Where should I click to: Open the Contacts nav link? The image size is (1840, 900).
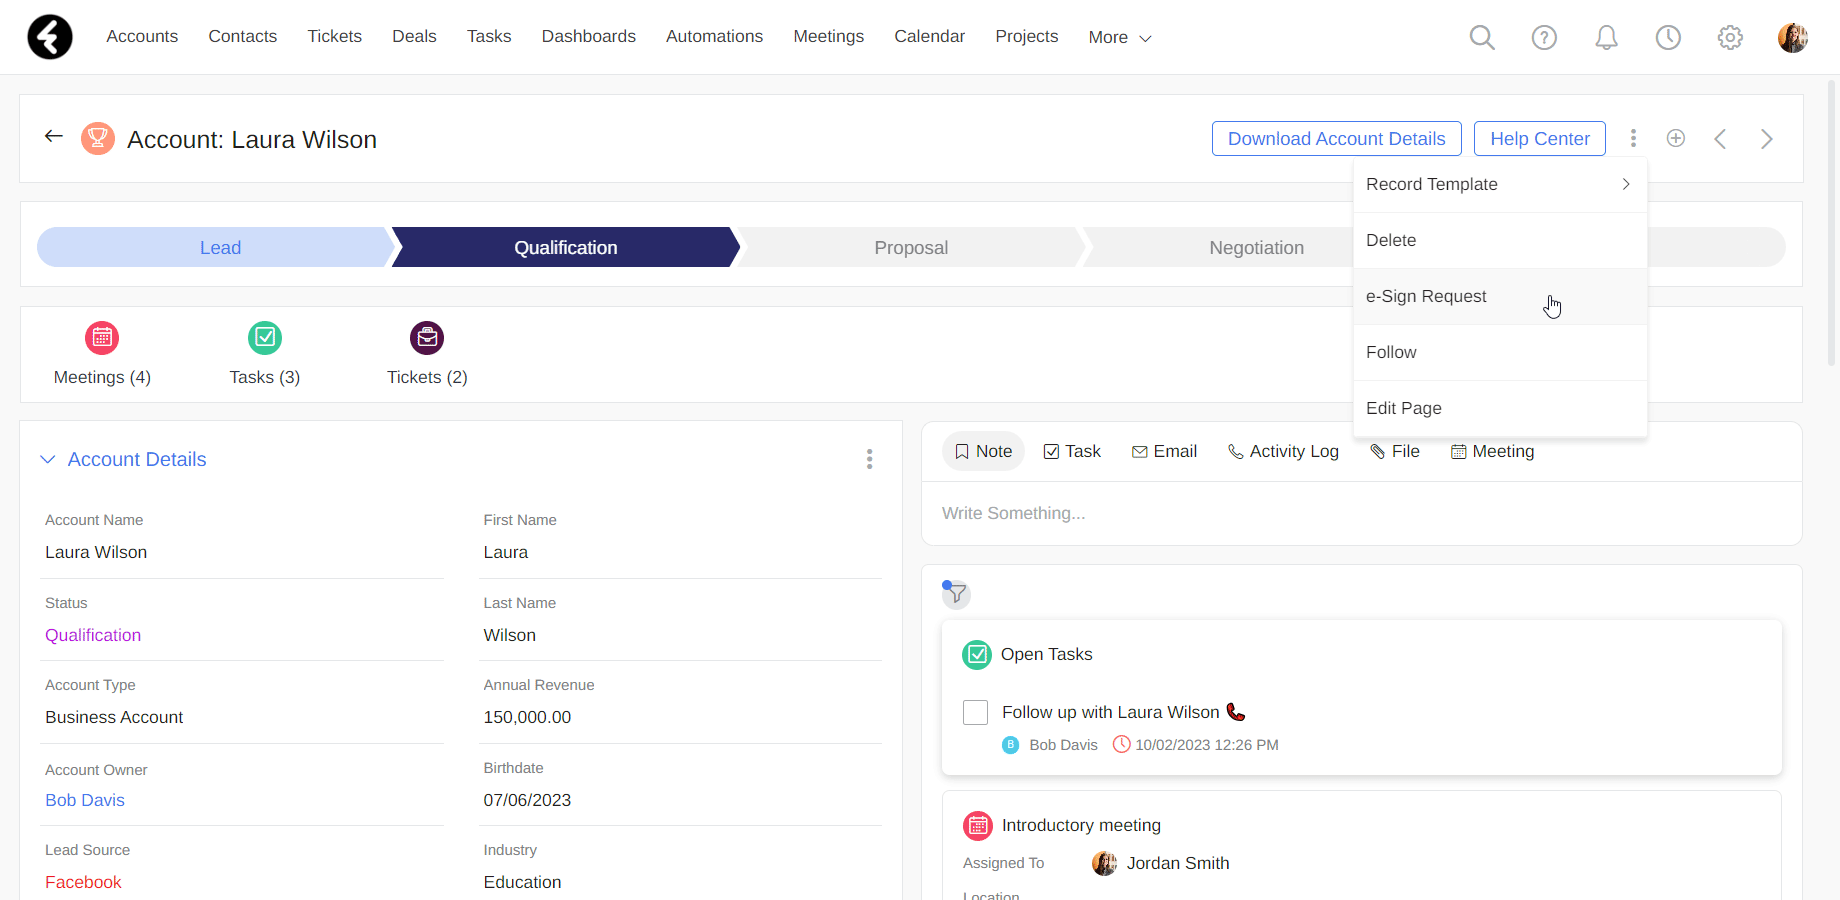[x=243, y=36]
